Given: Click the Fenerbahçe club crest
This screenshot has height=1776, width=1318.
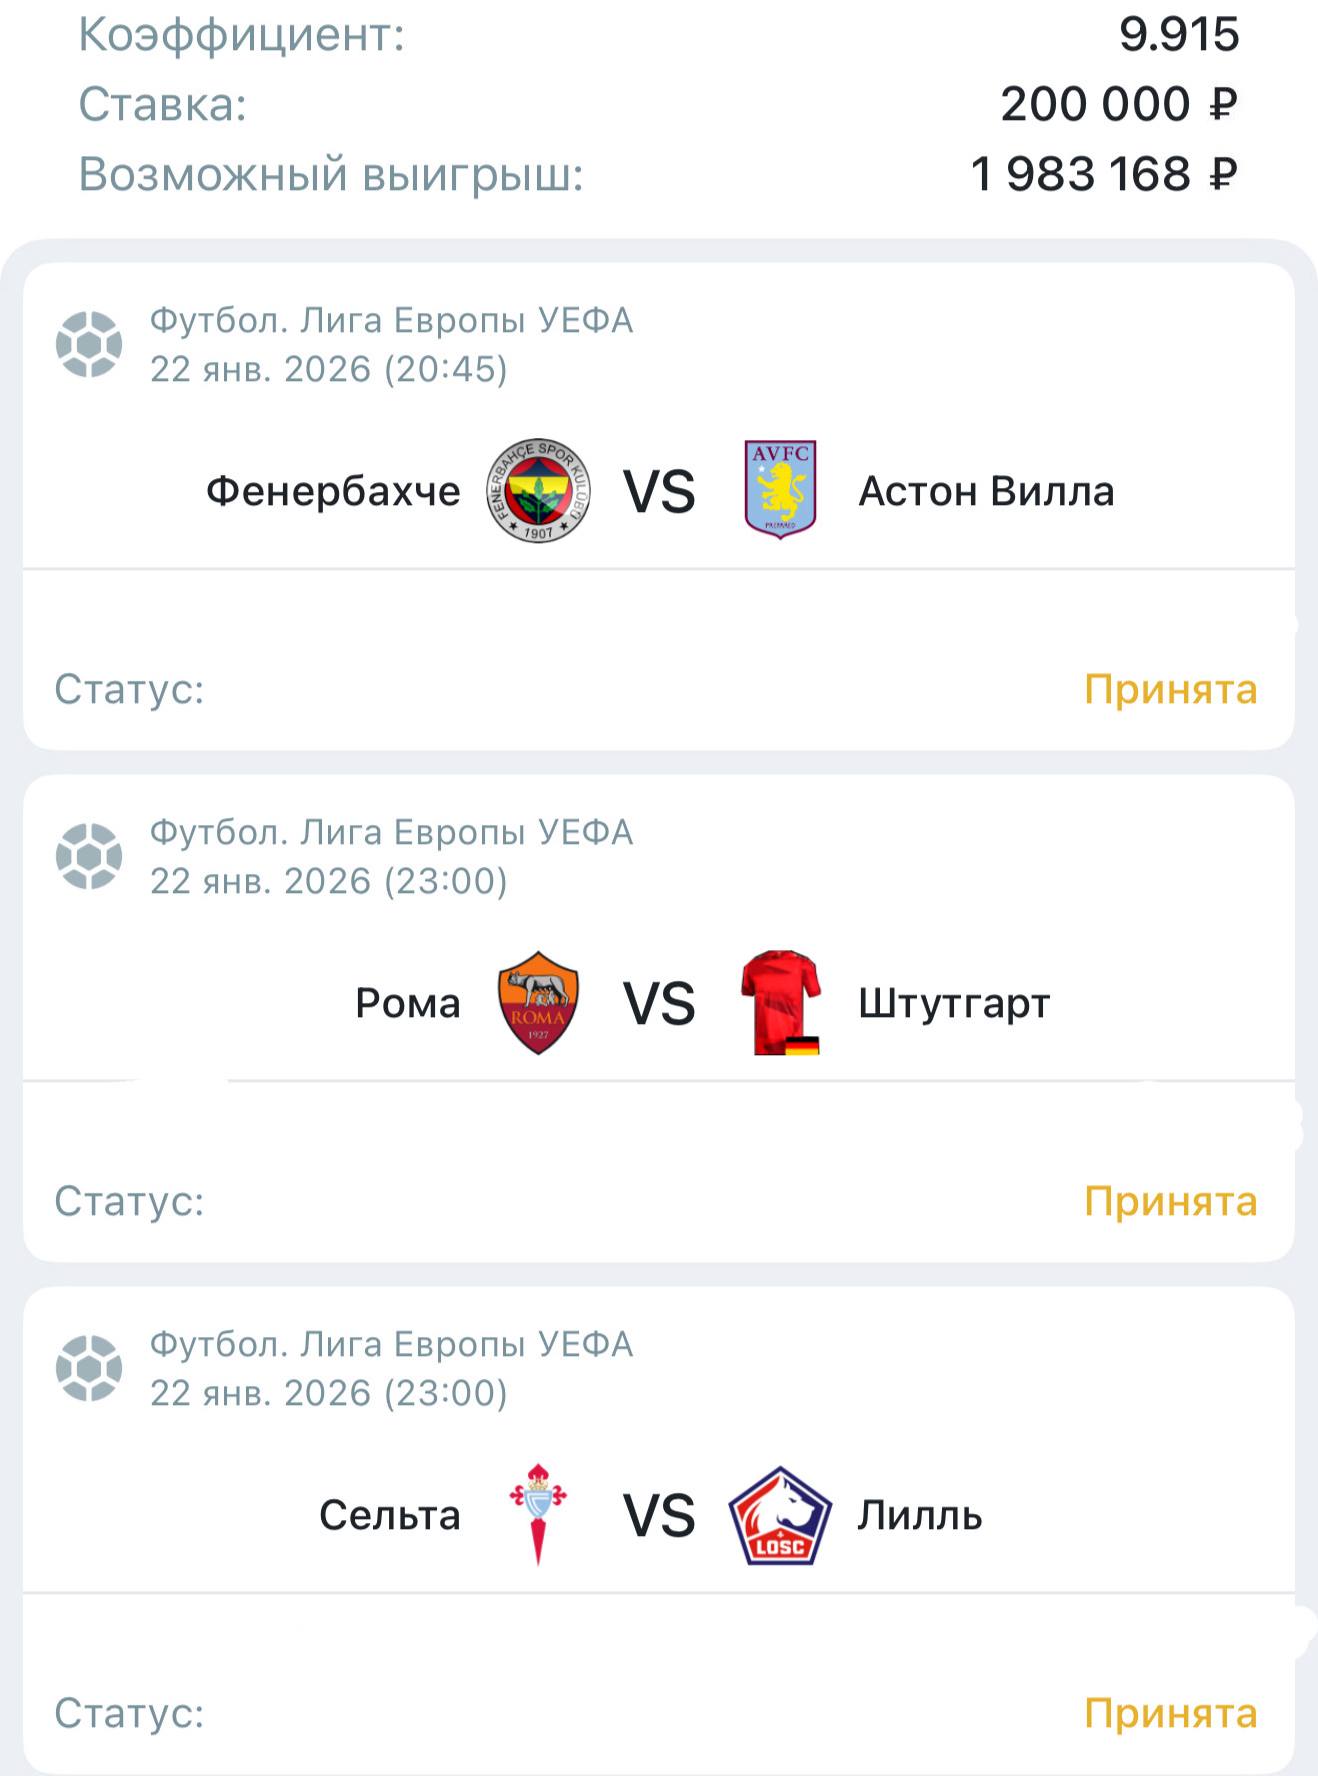Looking at the screenshot, I should (x=538, y=490).
